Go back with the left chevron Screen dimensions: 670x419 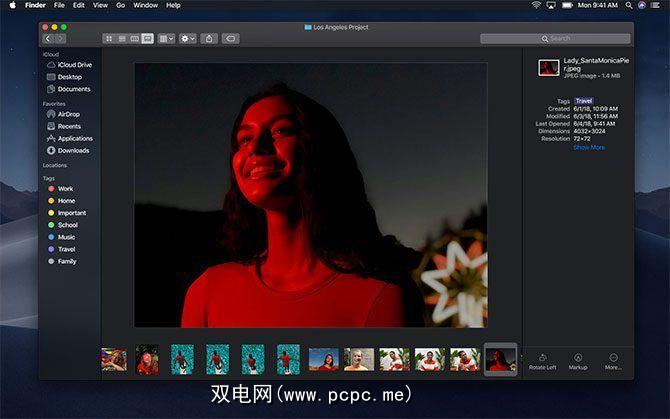click(x=48, y=39)
